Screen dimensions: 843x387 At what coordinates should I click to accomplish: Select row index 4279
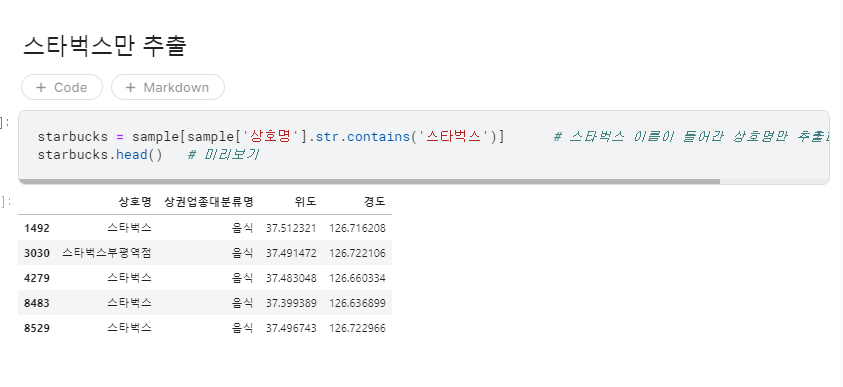(x=37, y=278)
